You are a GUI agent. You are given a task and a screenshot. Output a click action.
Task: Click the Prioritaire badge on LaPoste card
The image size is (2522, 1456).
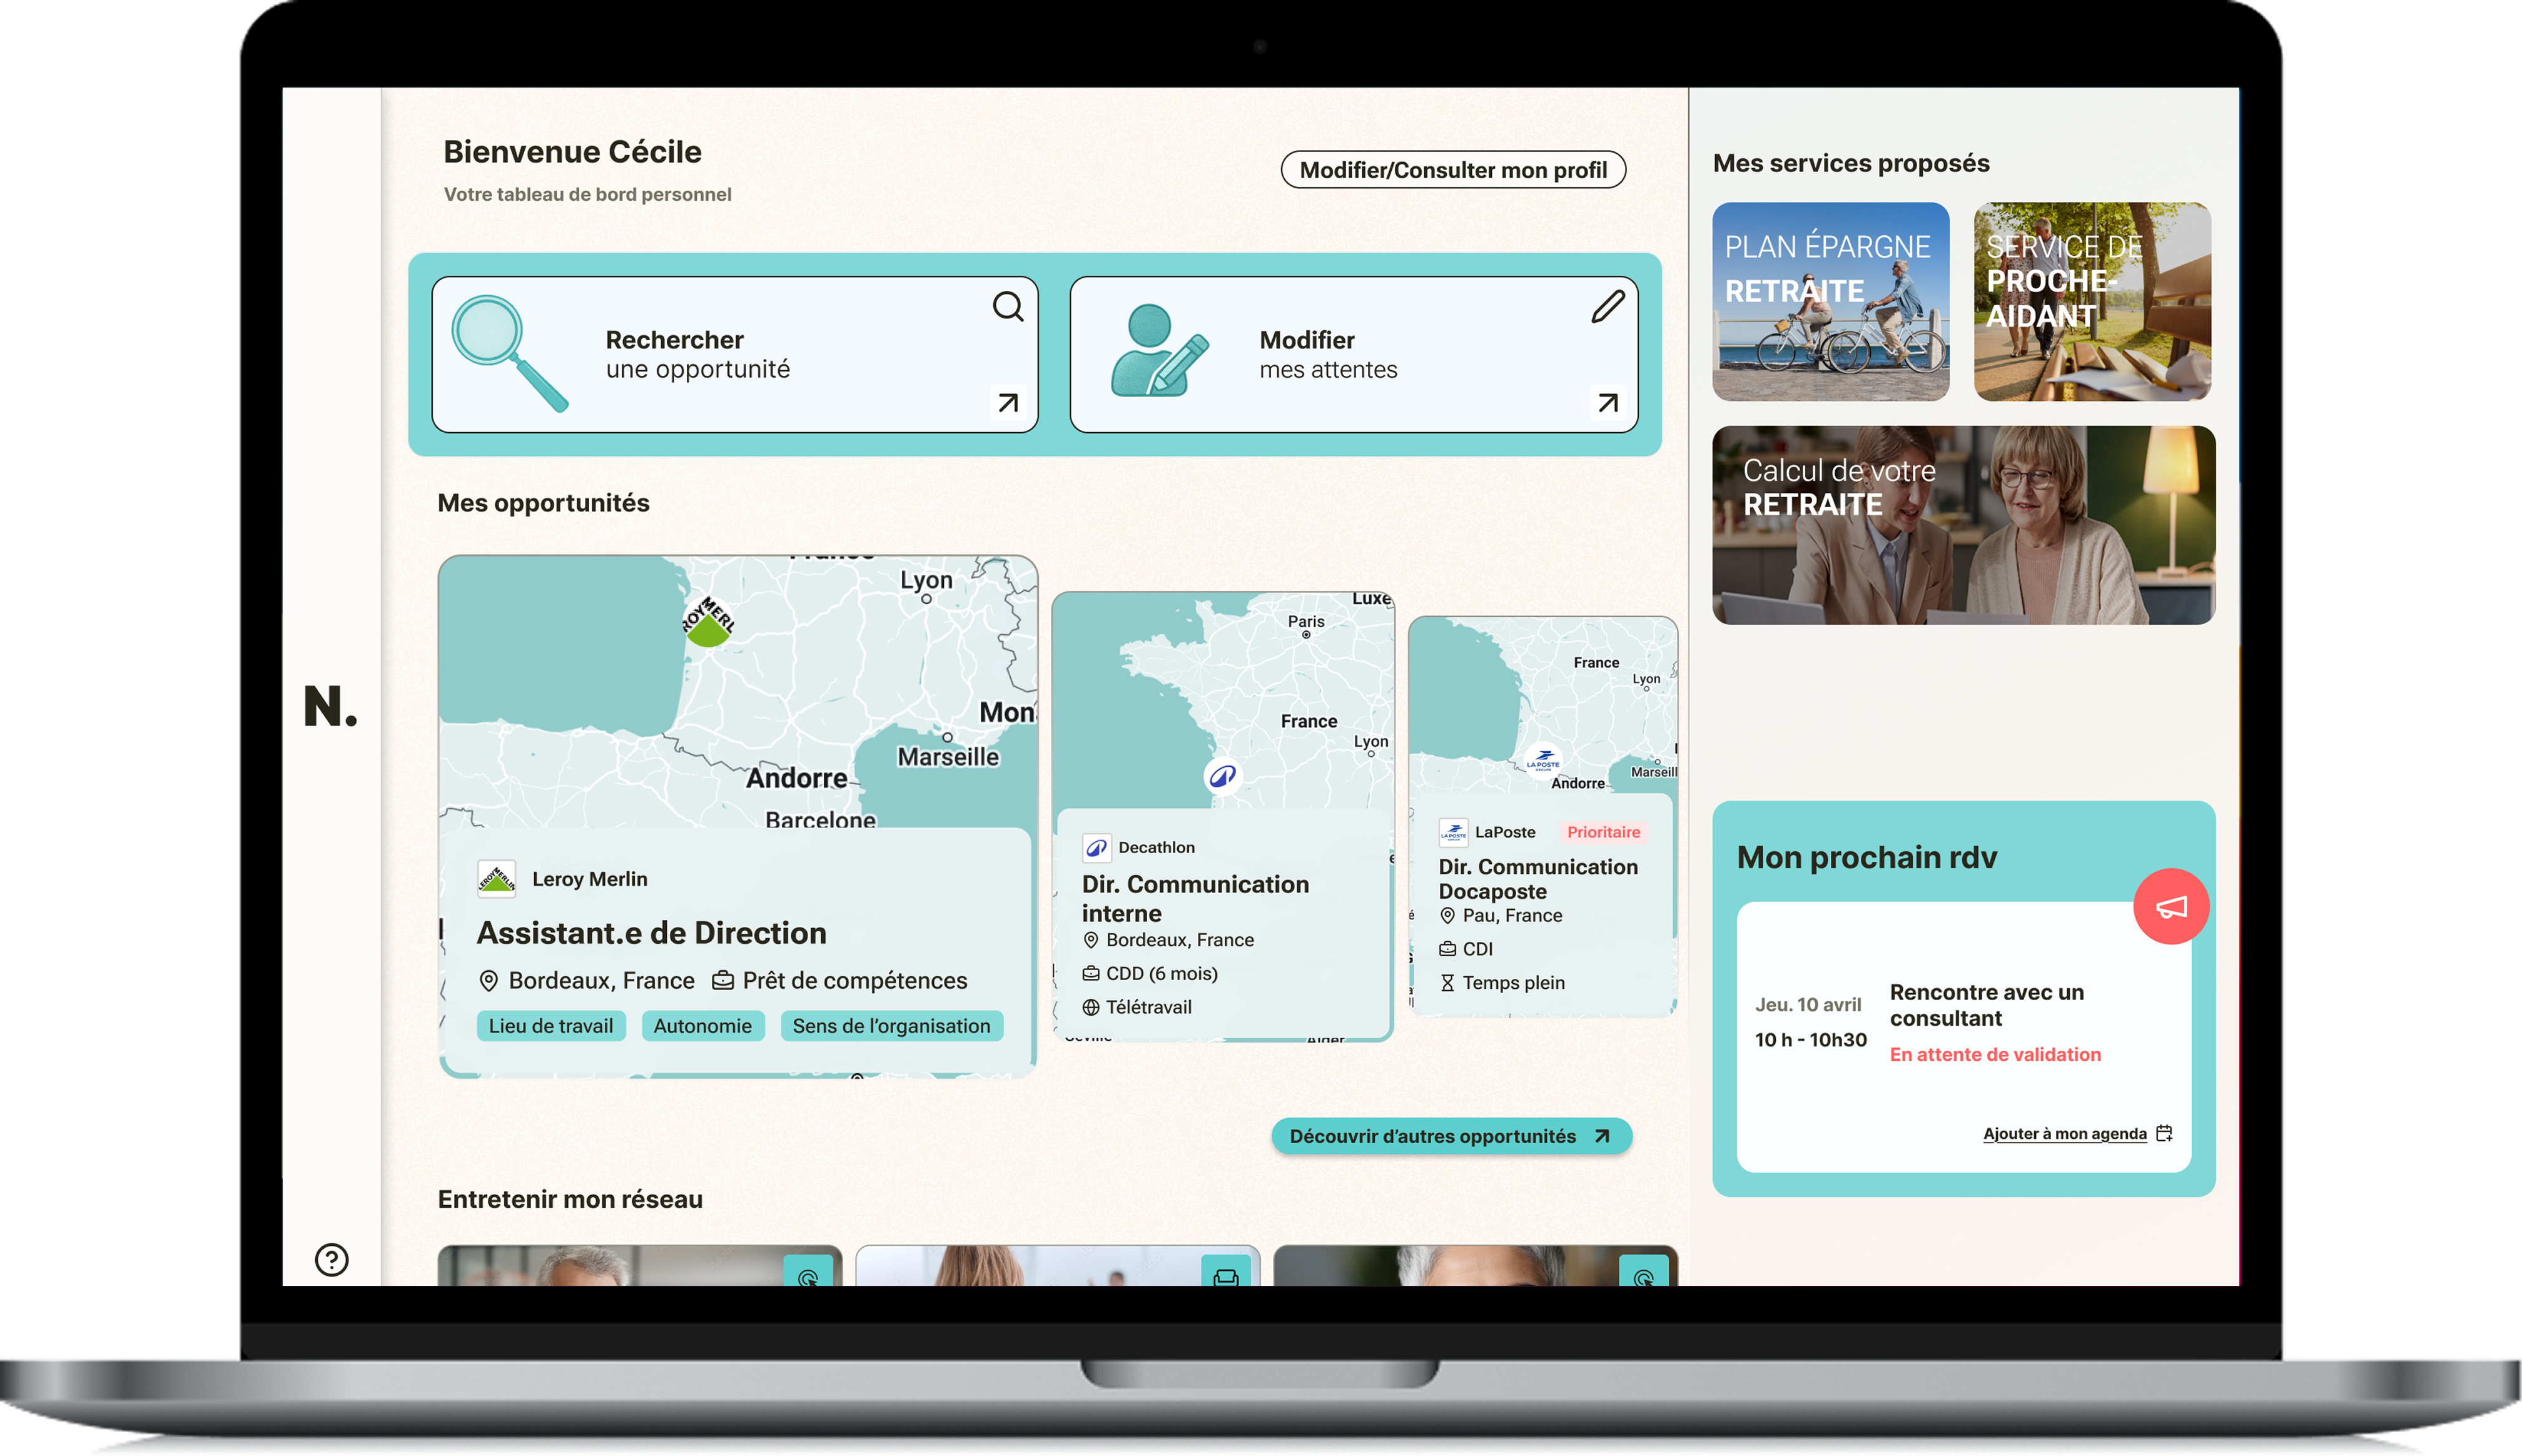(x=1603, y=832)
